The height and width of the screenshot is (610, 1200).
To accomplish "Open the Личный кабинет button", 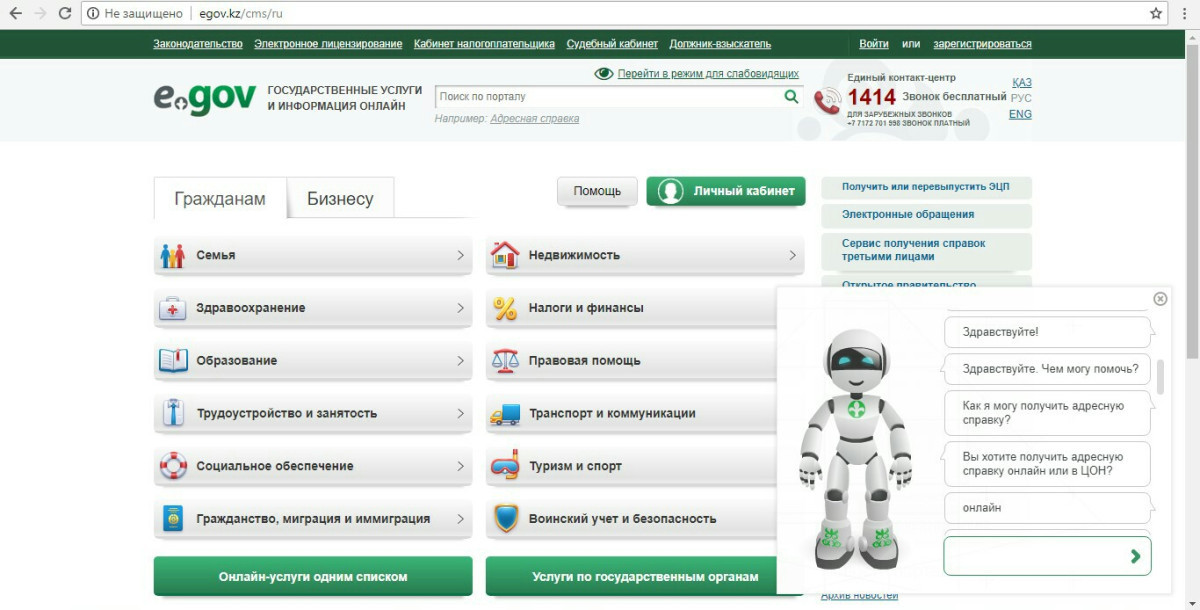I will (x=726, y=191).
